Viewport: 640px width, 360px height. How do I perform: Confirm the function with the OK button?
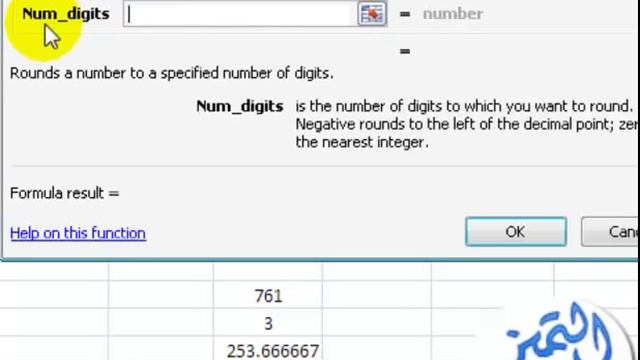pos(516,232)
